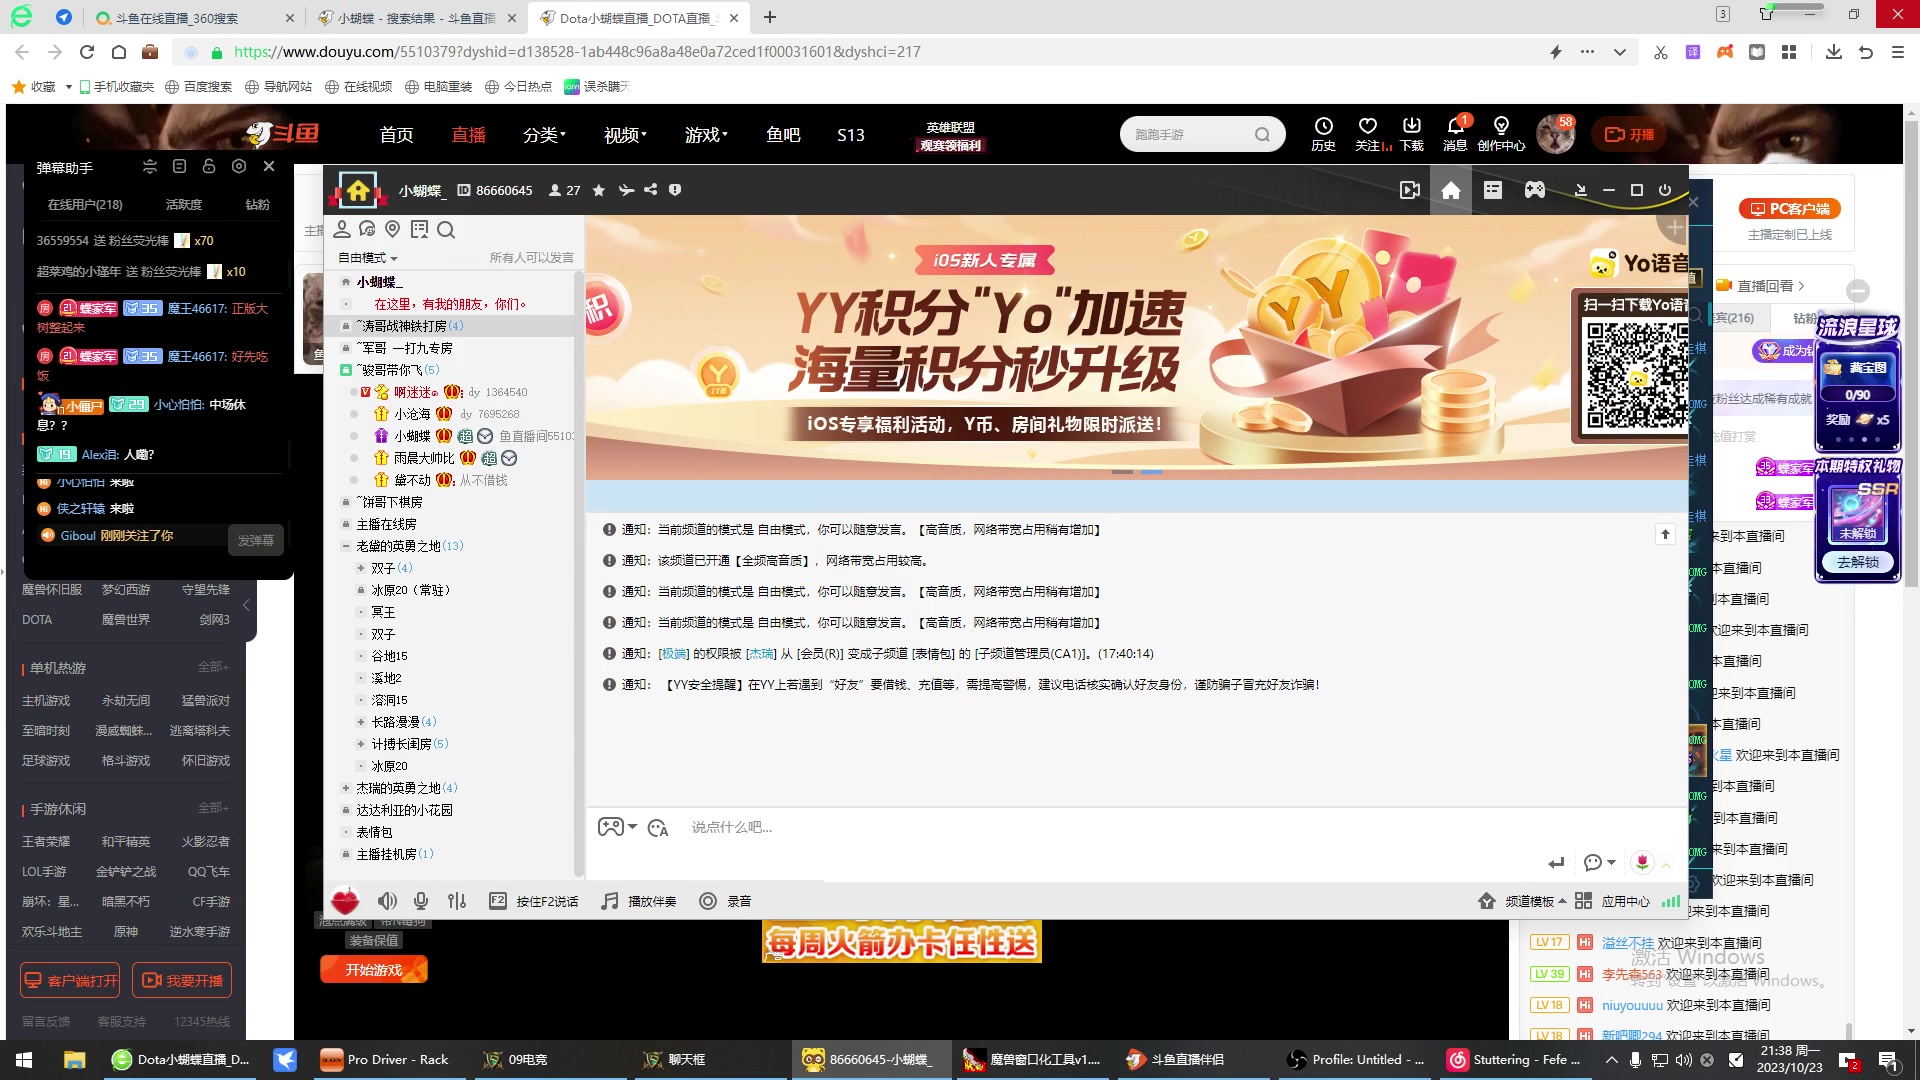Click the location pin icon above channel list
This screenshot has height=1080, width=1920.
tap(393, 229)
